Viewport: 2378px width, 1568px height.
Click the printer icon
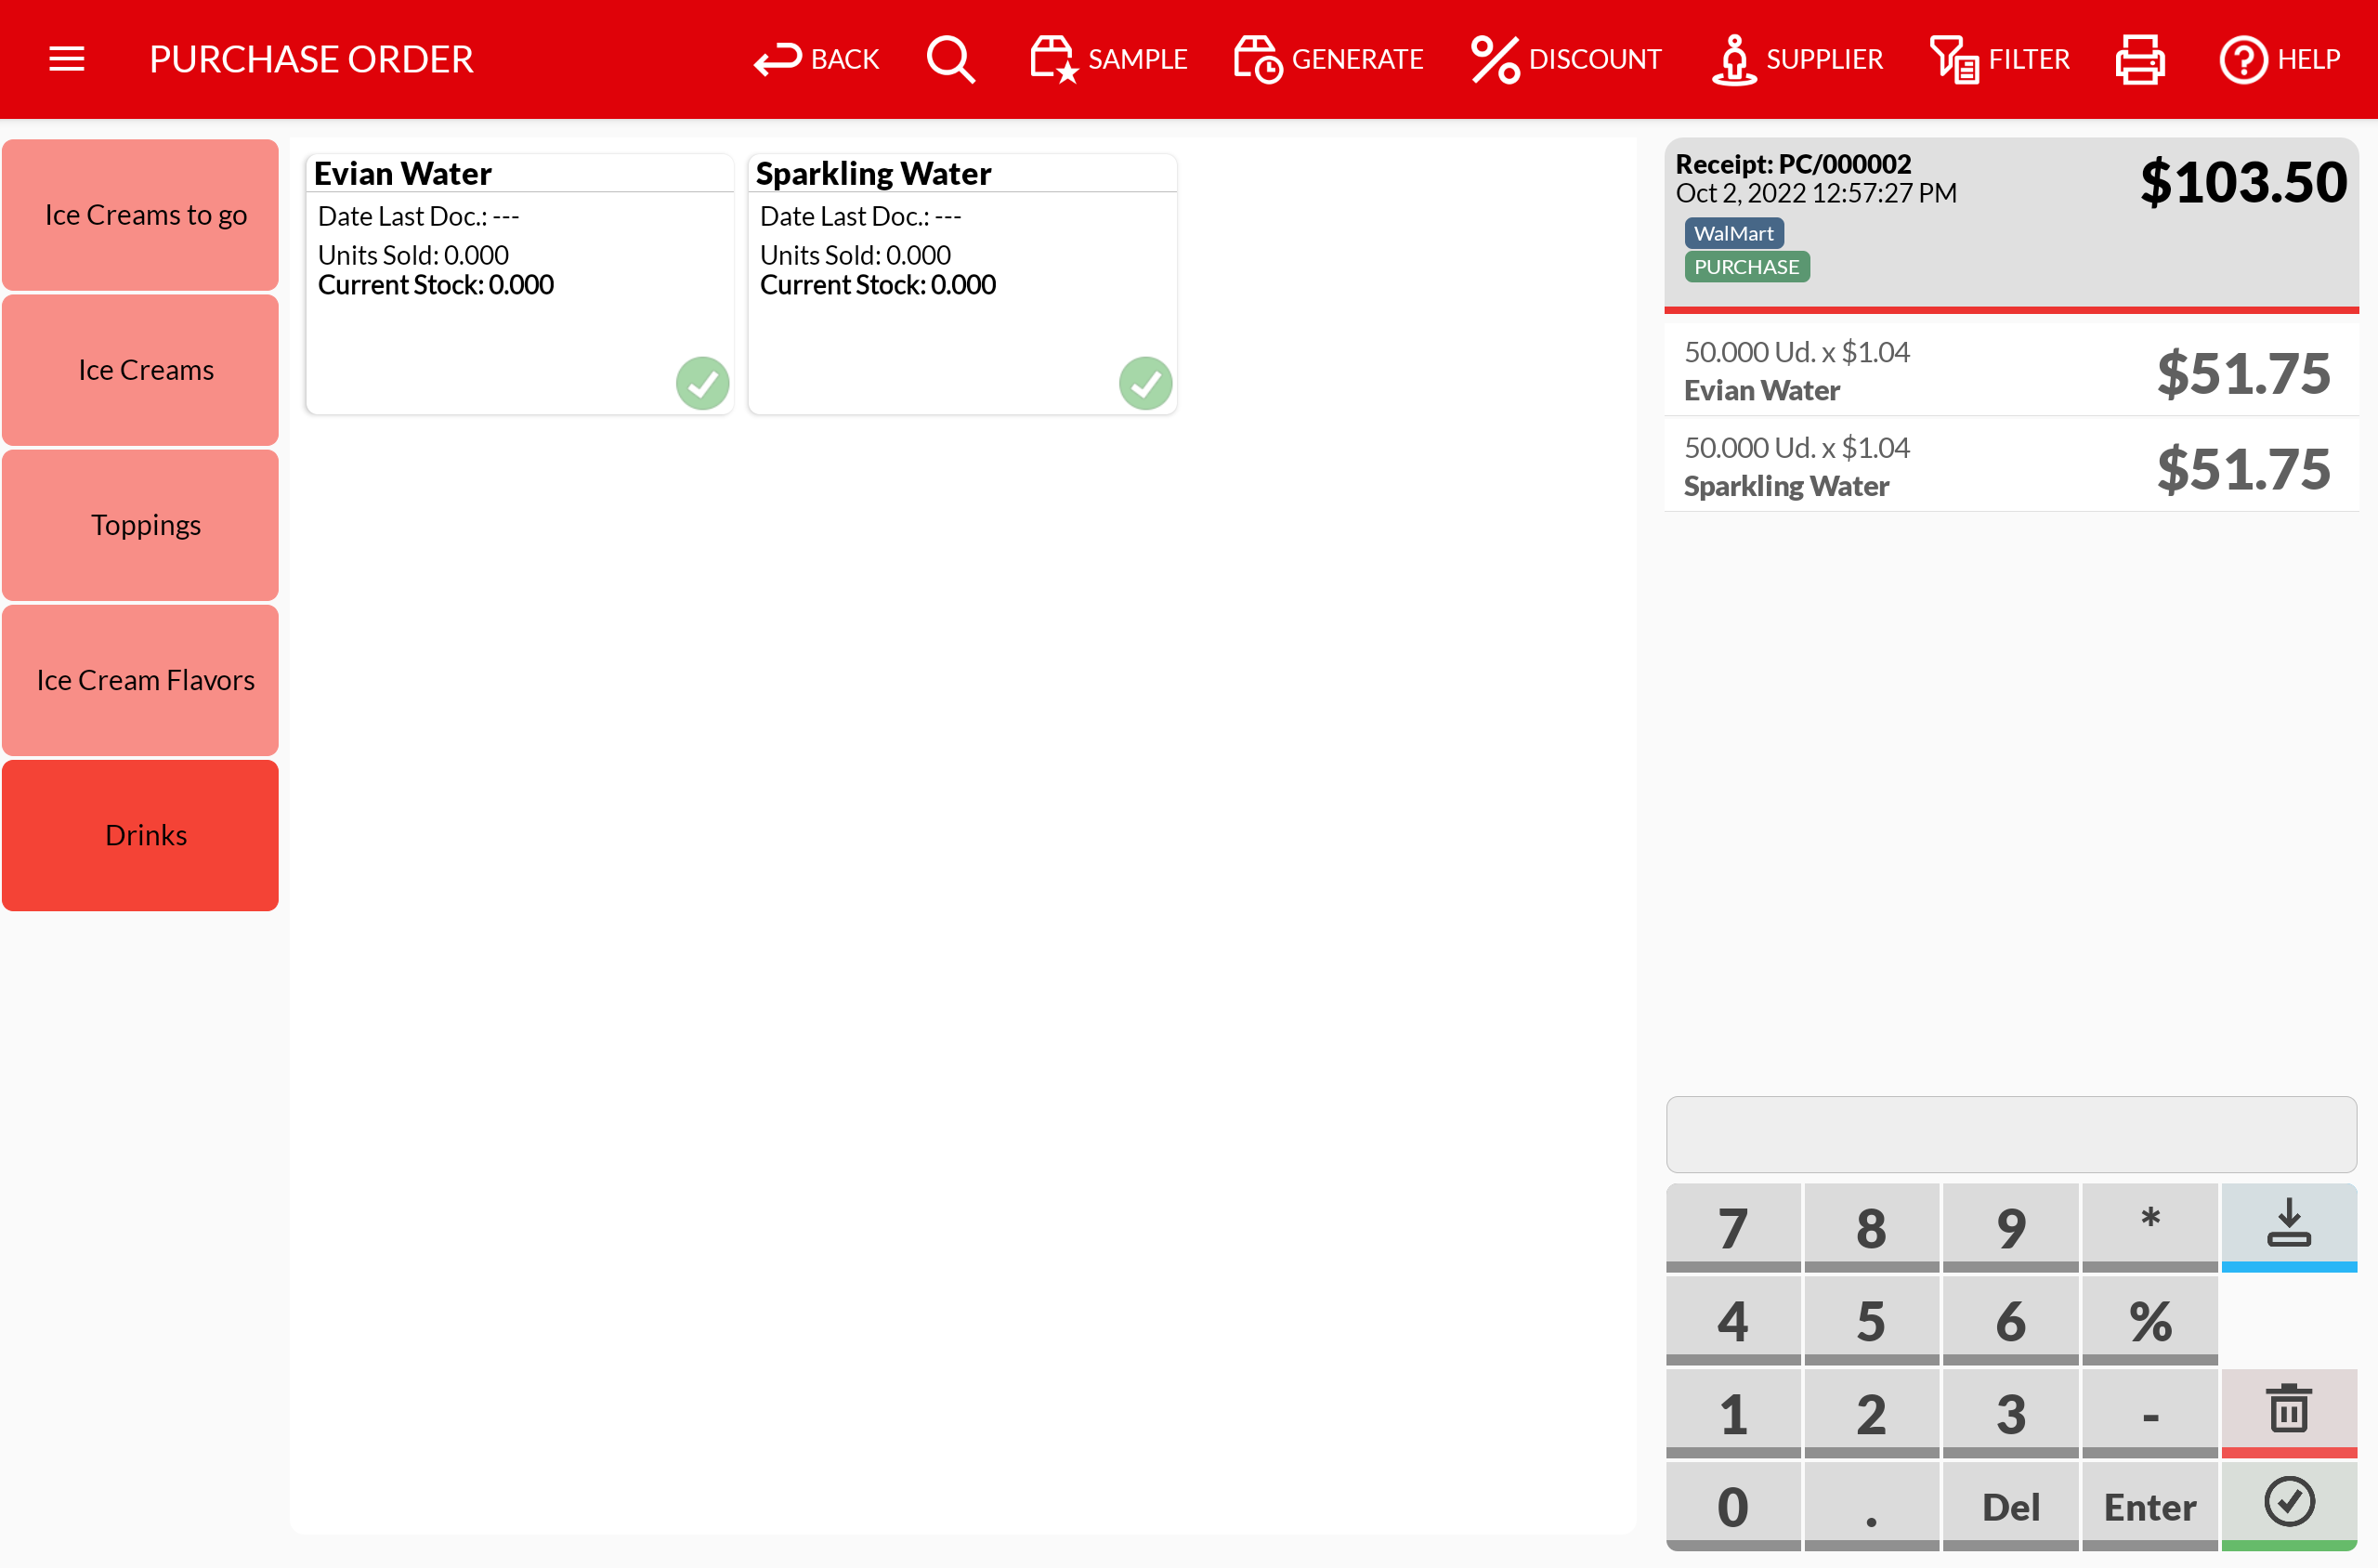2140,59
